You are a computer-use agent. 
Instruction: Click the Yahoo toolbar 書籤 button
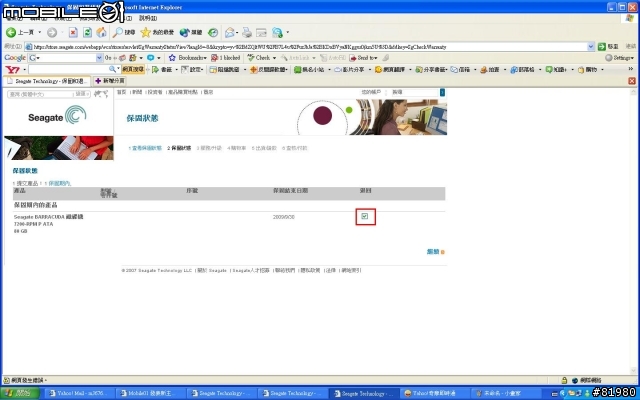(x=162, y=70)
